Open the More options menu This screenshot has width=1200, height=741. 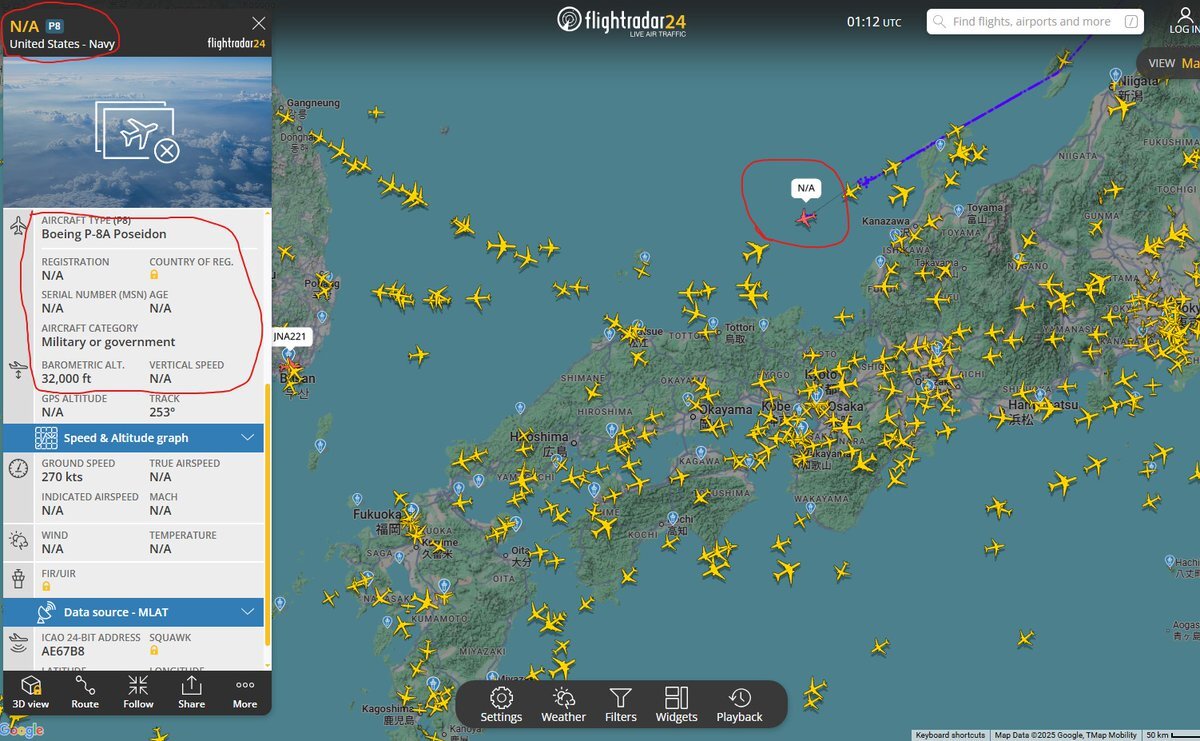click(x=245, y=691)
